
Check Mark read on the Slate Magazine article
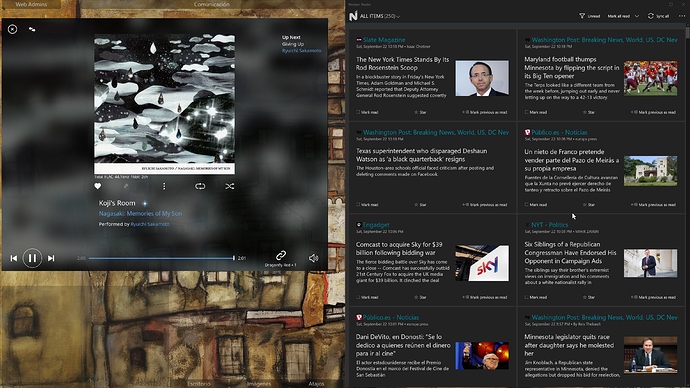[x=367, y=112]
